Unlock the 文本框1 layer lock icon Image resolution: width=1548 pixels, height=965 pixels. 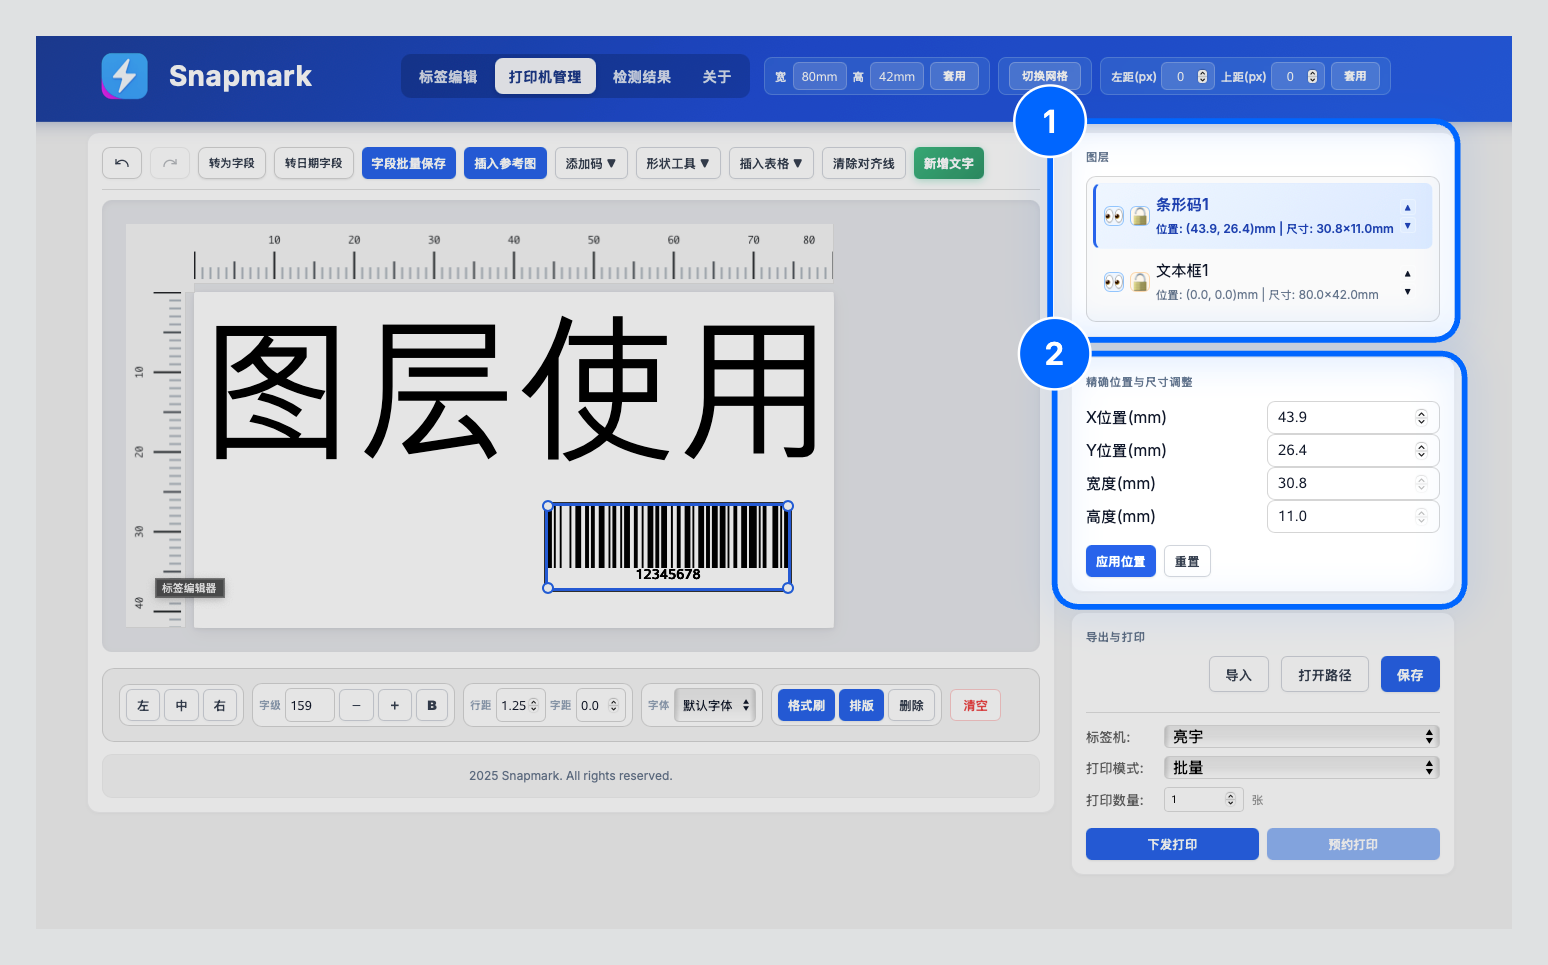click(x=1140, y=281)
